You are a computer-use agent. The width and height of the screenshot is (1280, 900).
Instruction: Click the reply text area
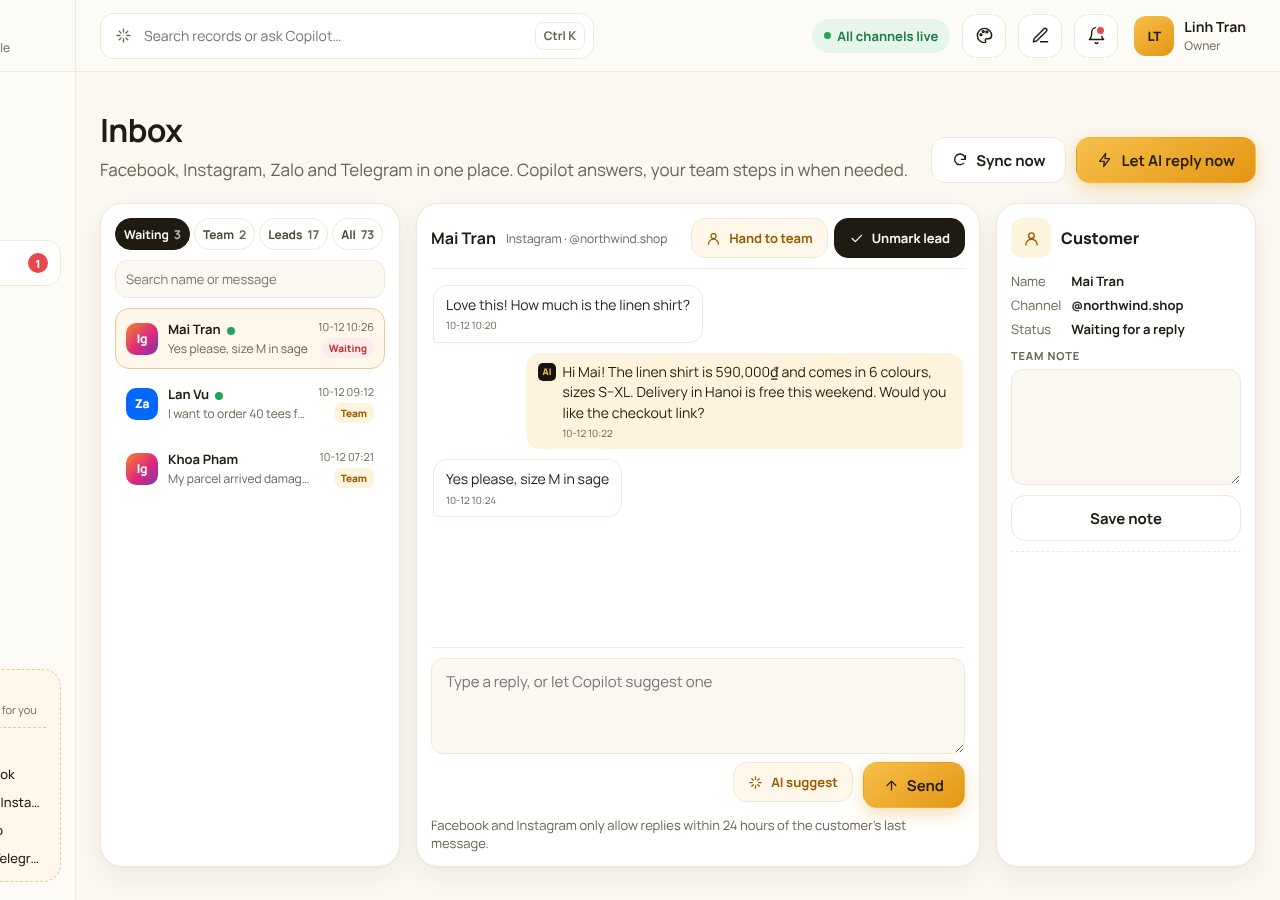tap(698, 706)
